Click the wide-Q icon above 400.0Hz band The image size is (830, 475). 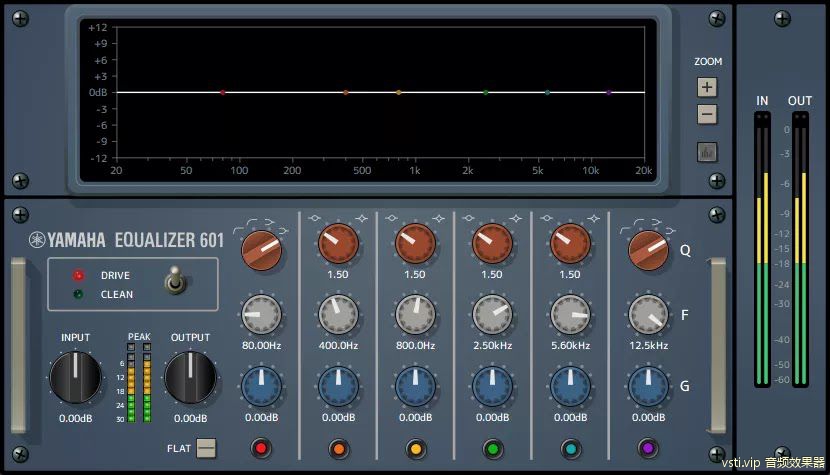[314, 218]
